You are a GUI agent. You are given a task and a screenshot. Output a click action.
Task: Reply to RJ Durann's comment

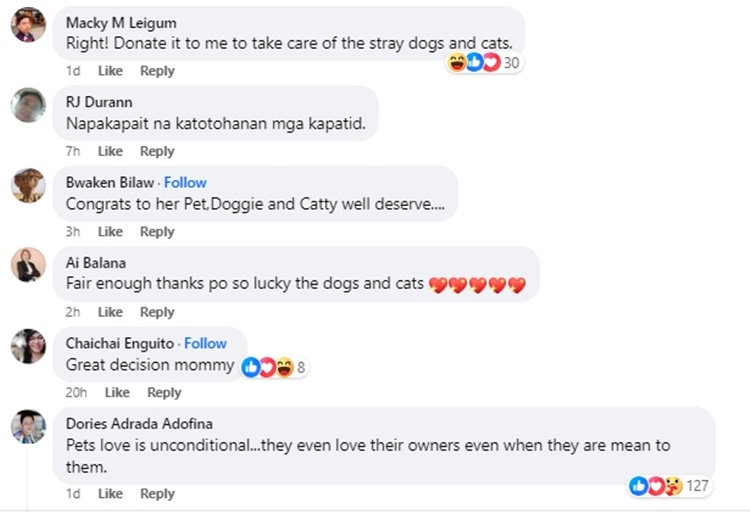157,151
